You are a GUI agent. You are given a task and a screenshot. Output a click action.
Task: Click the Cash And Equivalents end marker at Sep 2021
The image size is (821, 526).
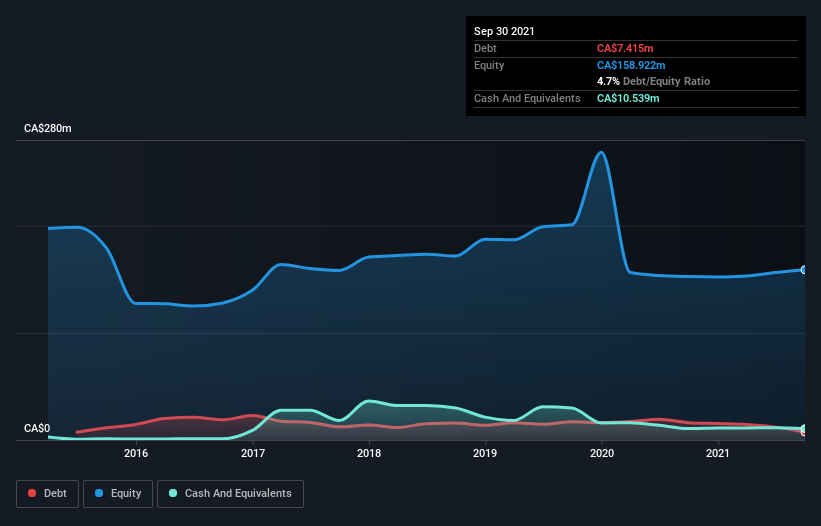point(804,429)
